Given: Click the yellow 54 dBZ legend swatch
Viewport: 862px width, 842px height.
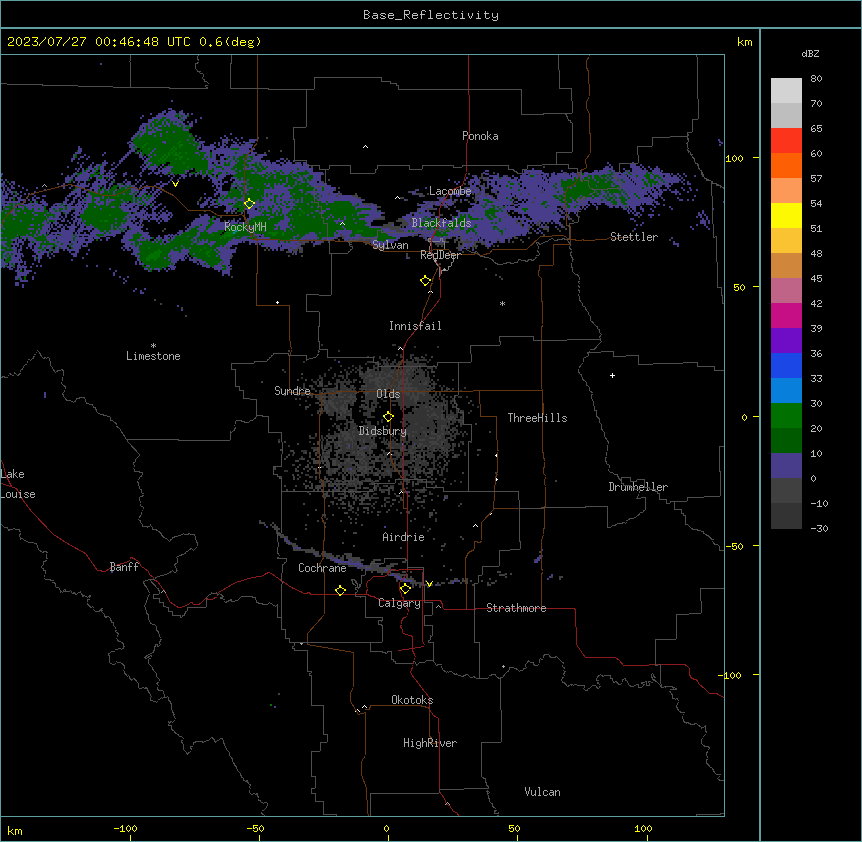Looking at the screenshot, I should tap(786, 215).
